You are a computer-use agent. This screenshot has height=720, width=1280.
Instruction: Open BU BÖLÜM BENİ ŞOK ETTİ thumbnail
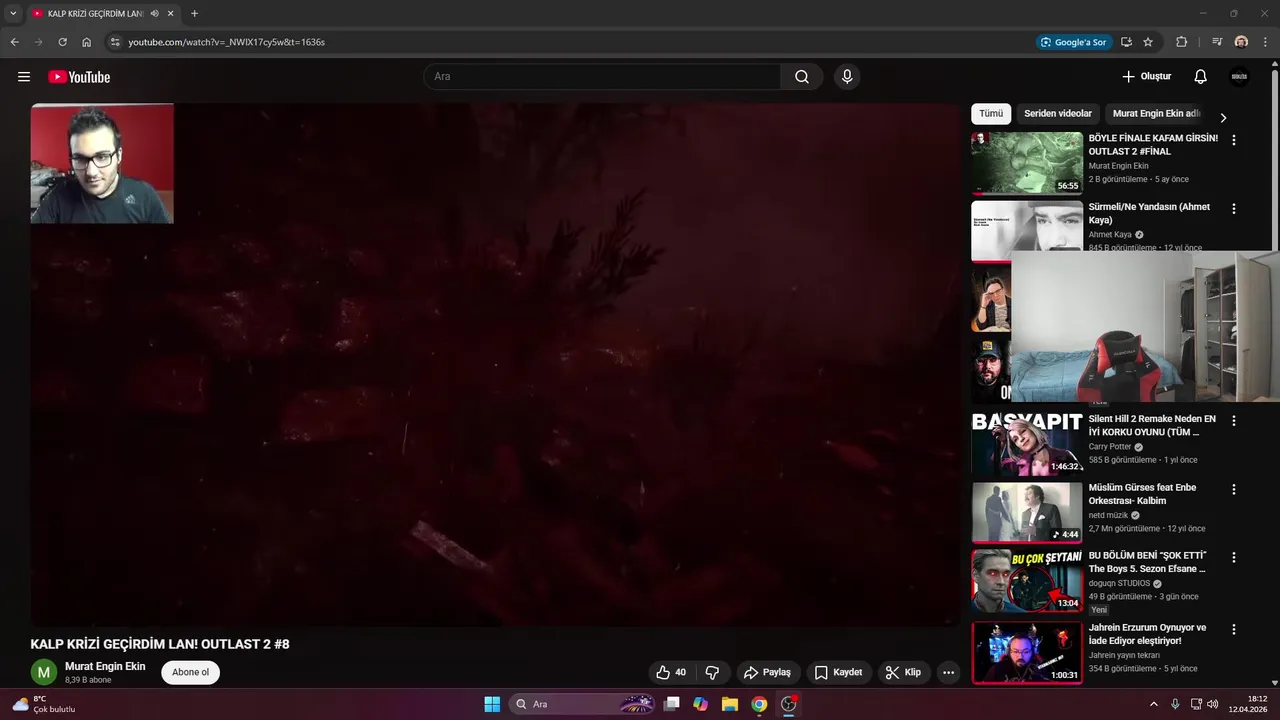tap(1027, 580)
